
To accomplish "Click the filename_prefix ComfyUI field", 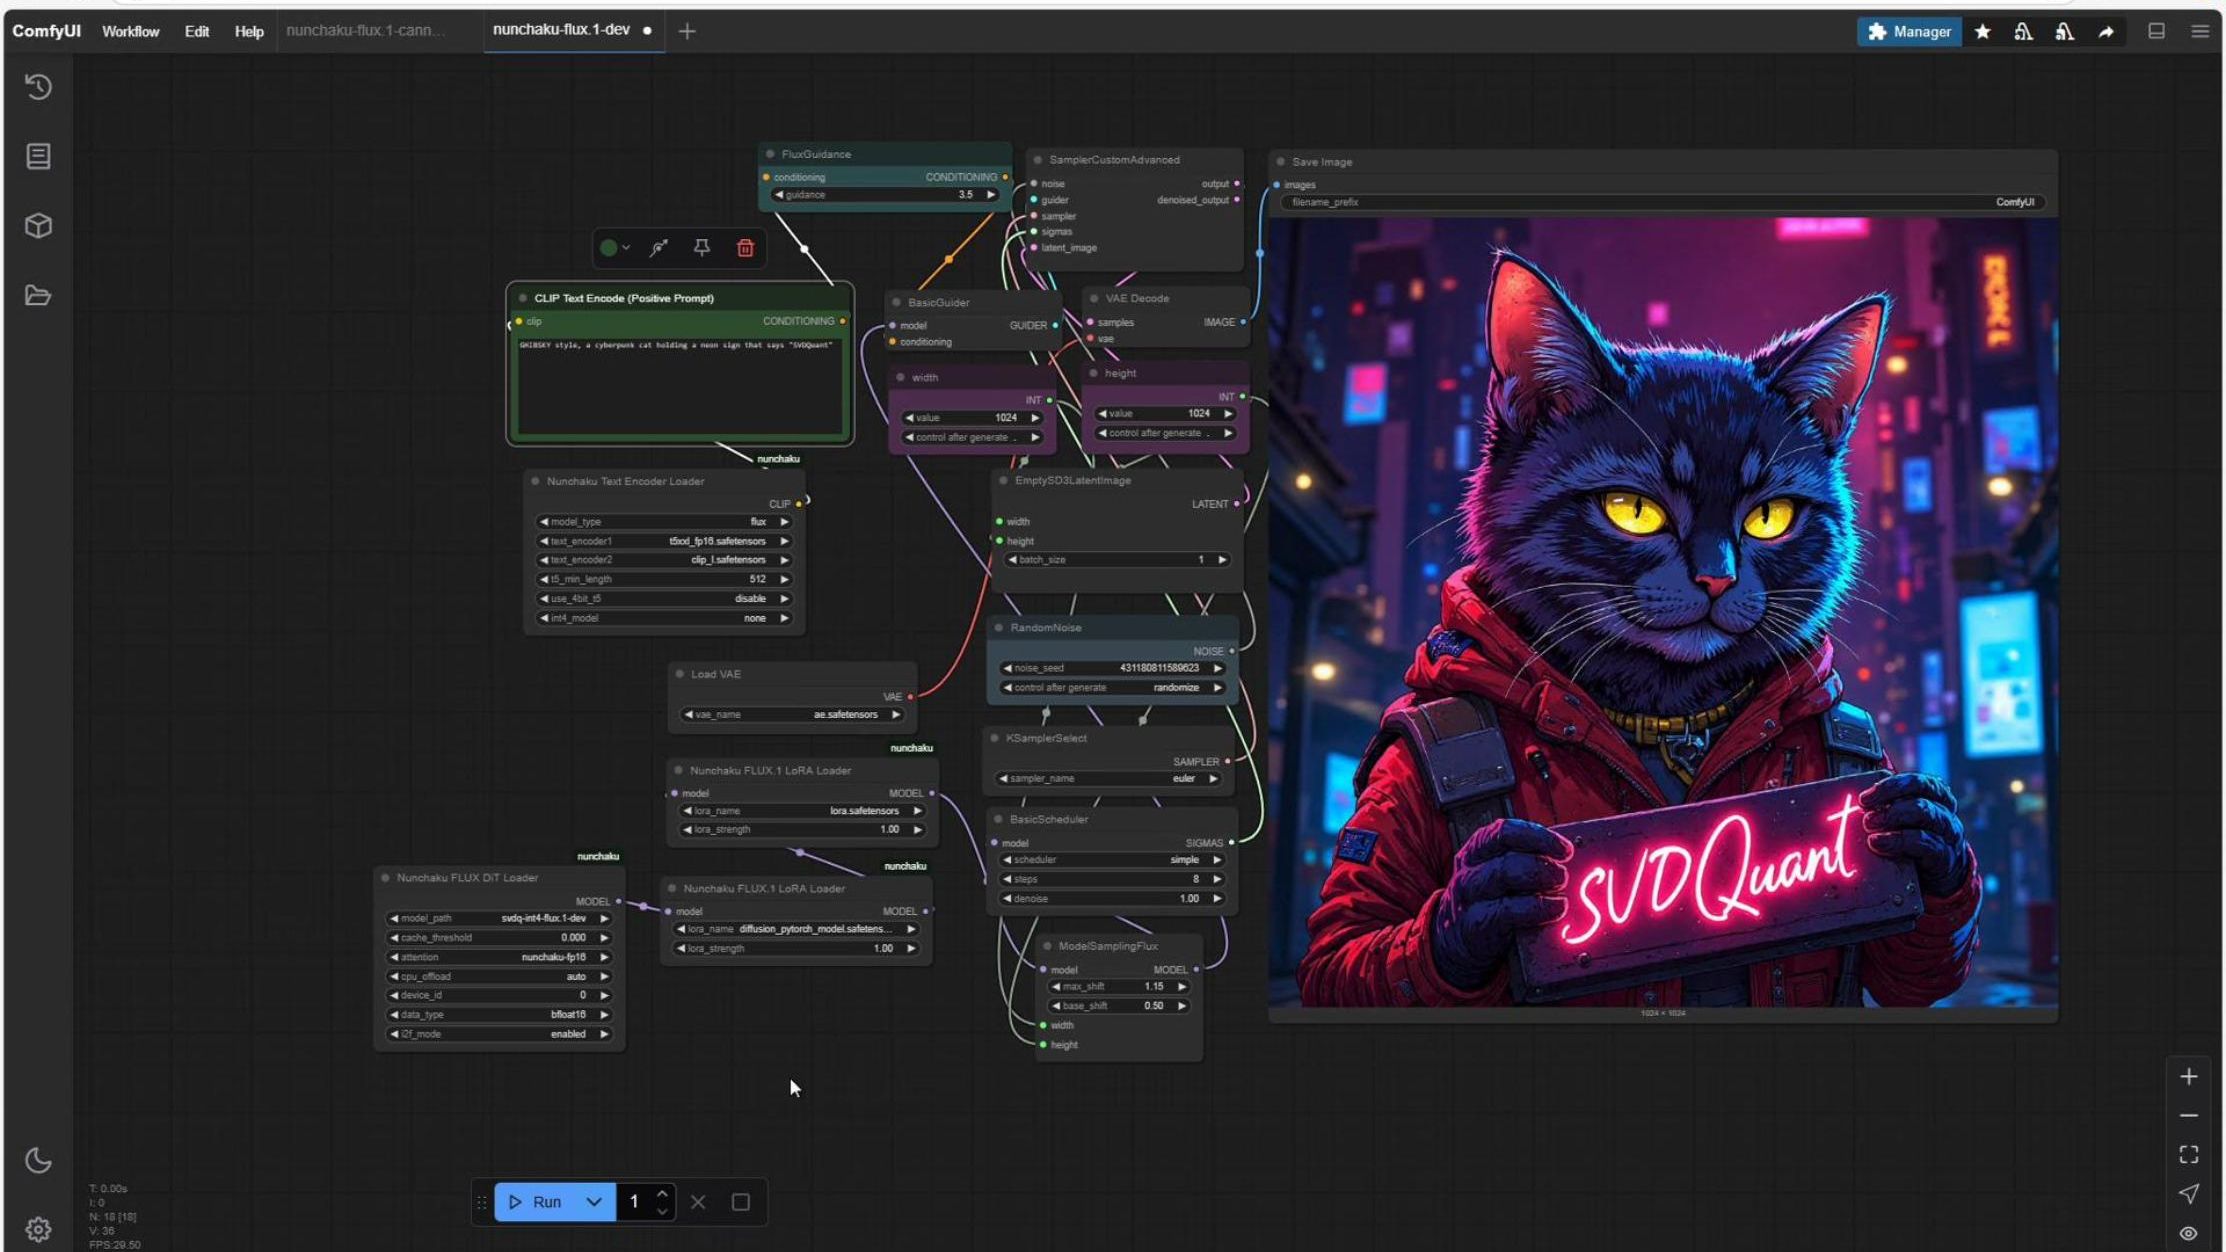I will pos(1663,202).
